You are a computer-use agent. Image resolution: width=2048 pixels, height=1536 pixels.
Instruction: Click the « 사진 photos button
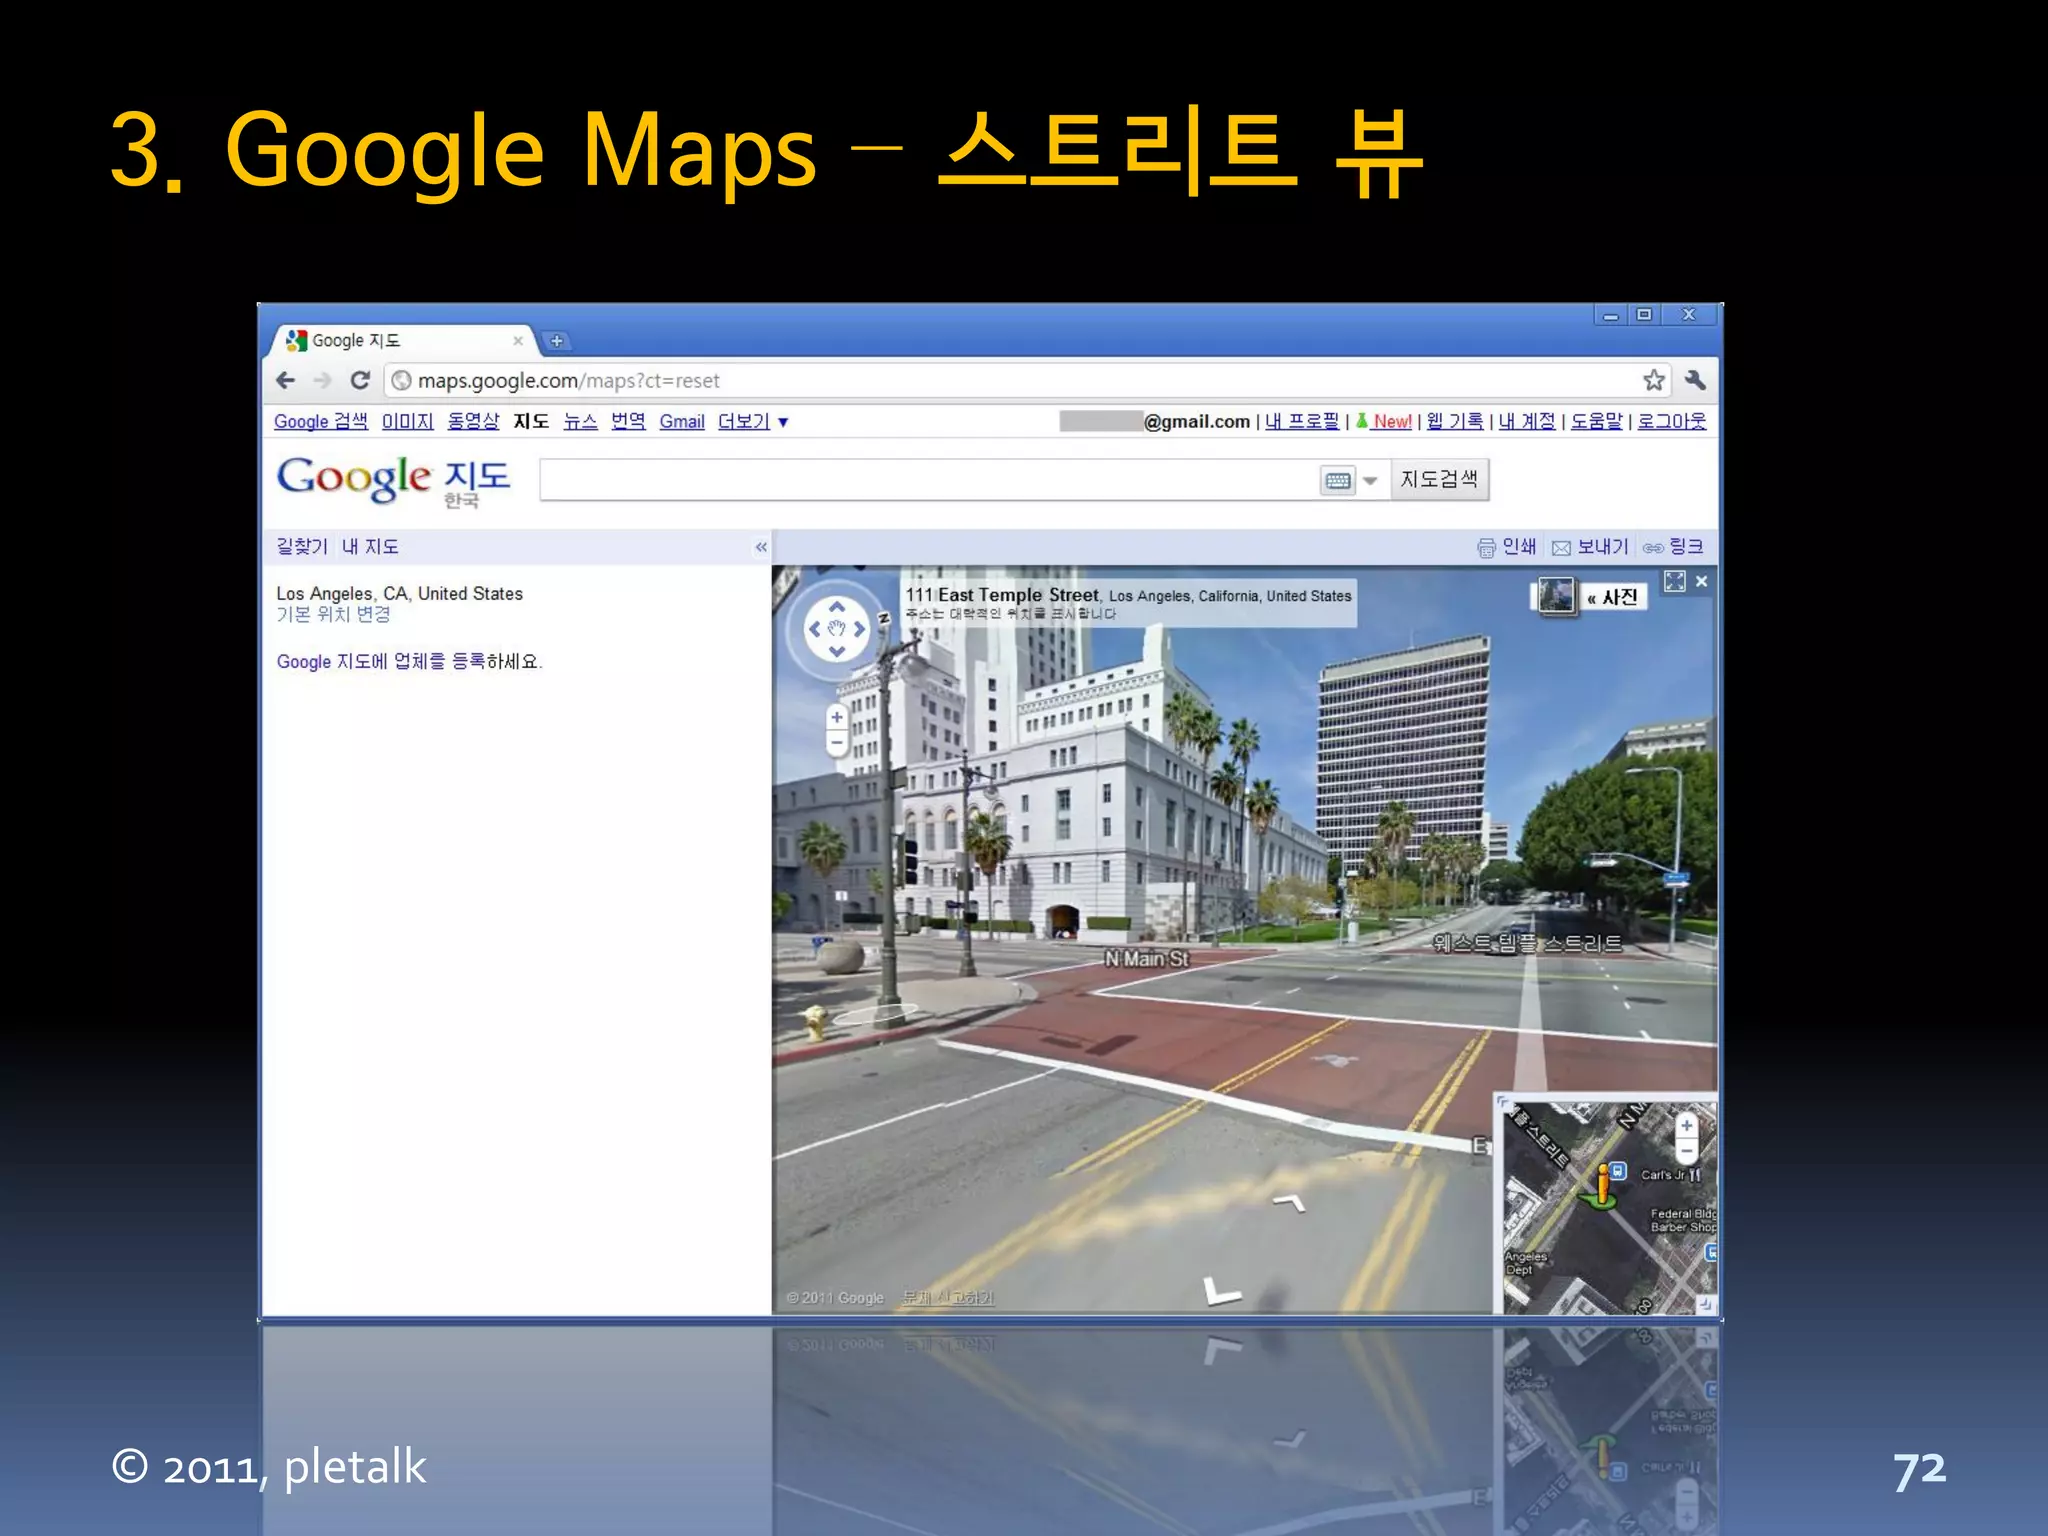click(x=1612, y=597)
